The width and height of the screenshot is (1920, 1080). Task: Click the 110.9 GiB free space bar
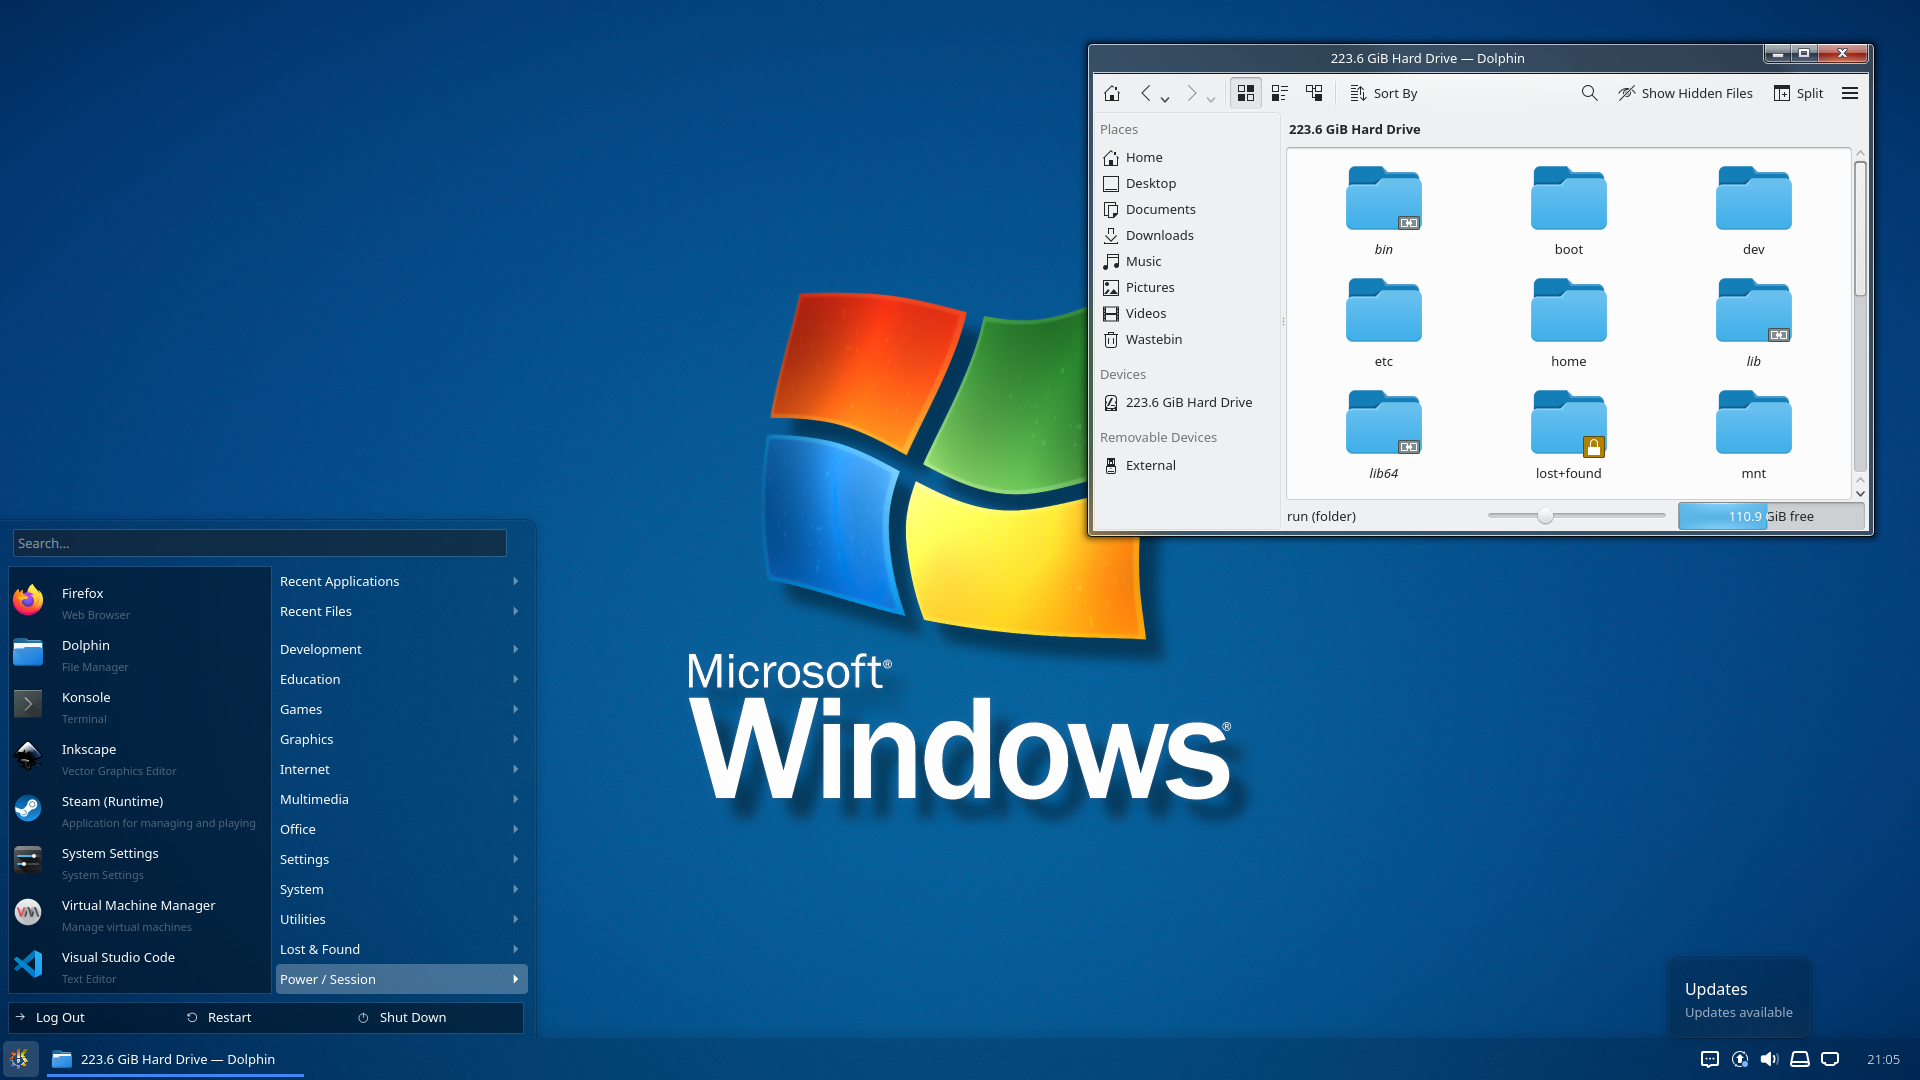pos(1771,516)
